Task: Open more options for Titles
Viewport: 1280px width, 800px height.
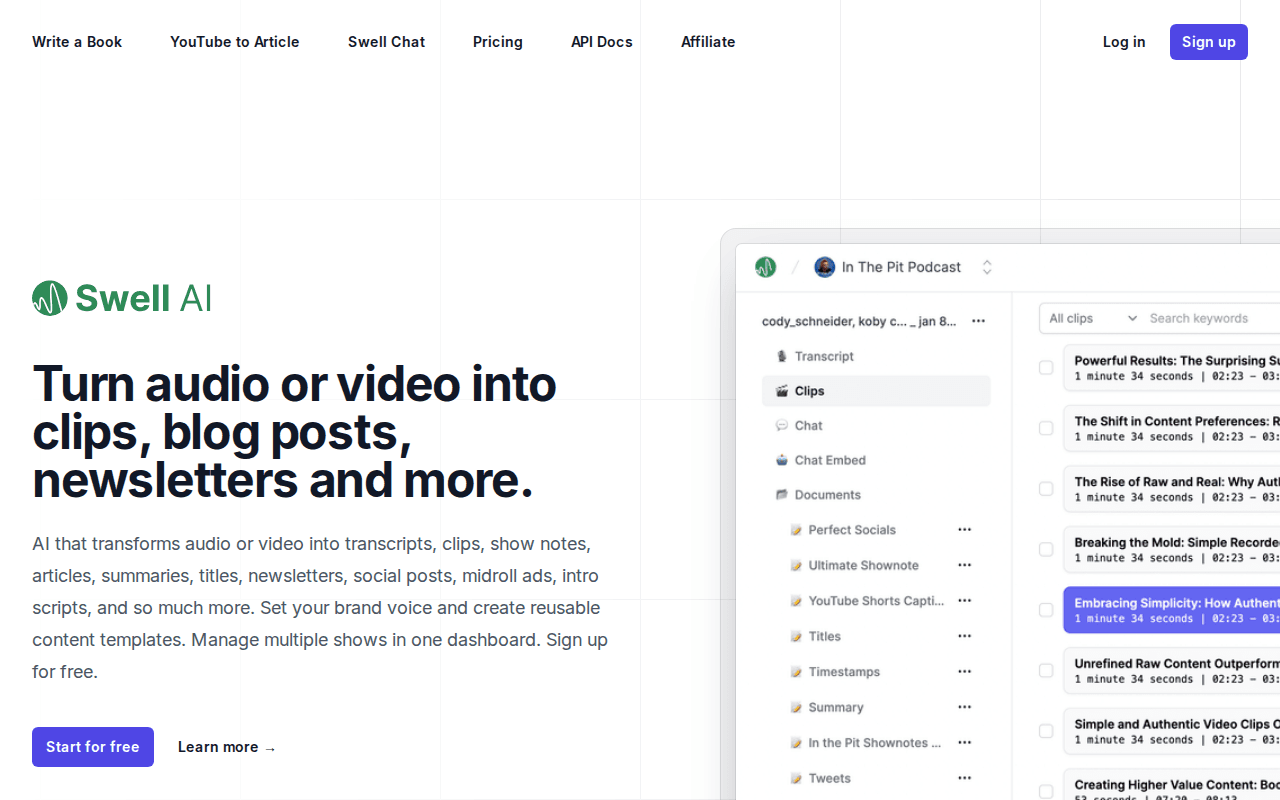Action: click(965, 636)
